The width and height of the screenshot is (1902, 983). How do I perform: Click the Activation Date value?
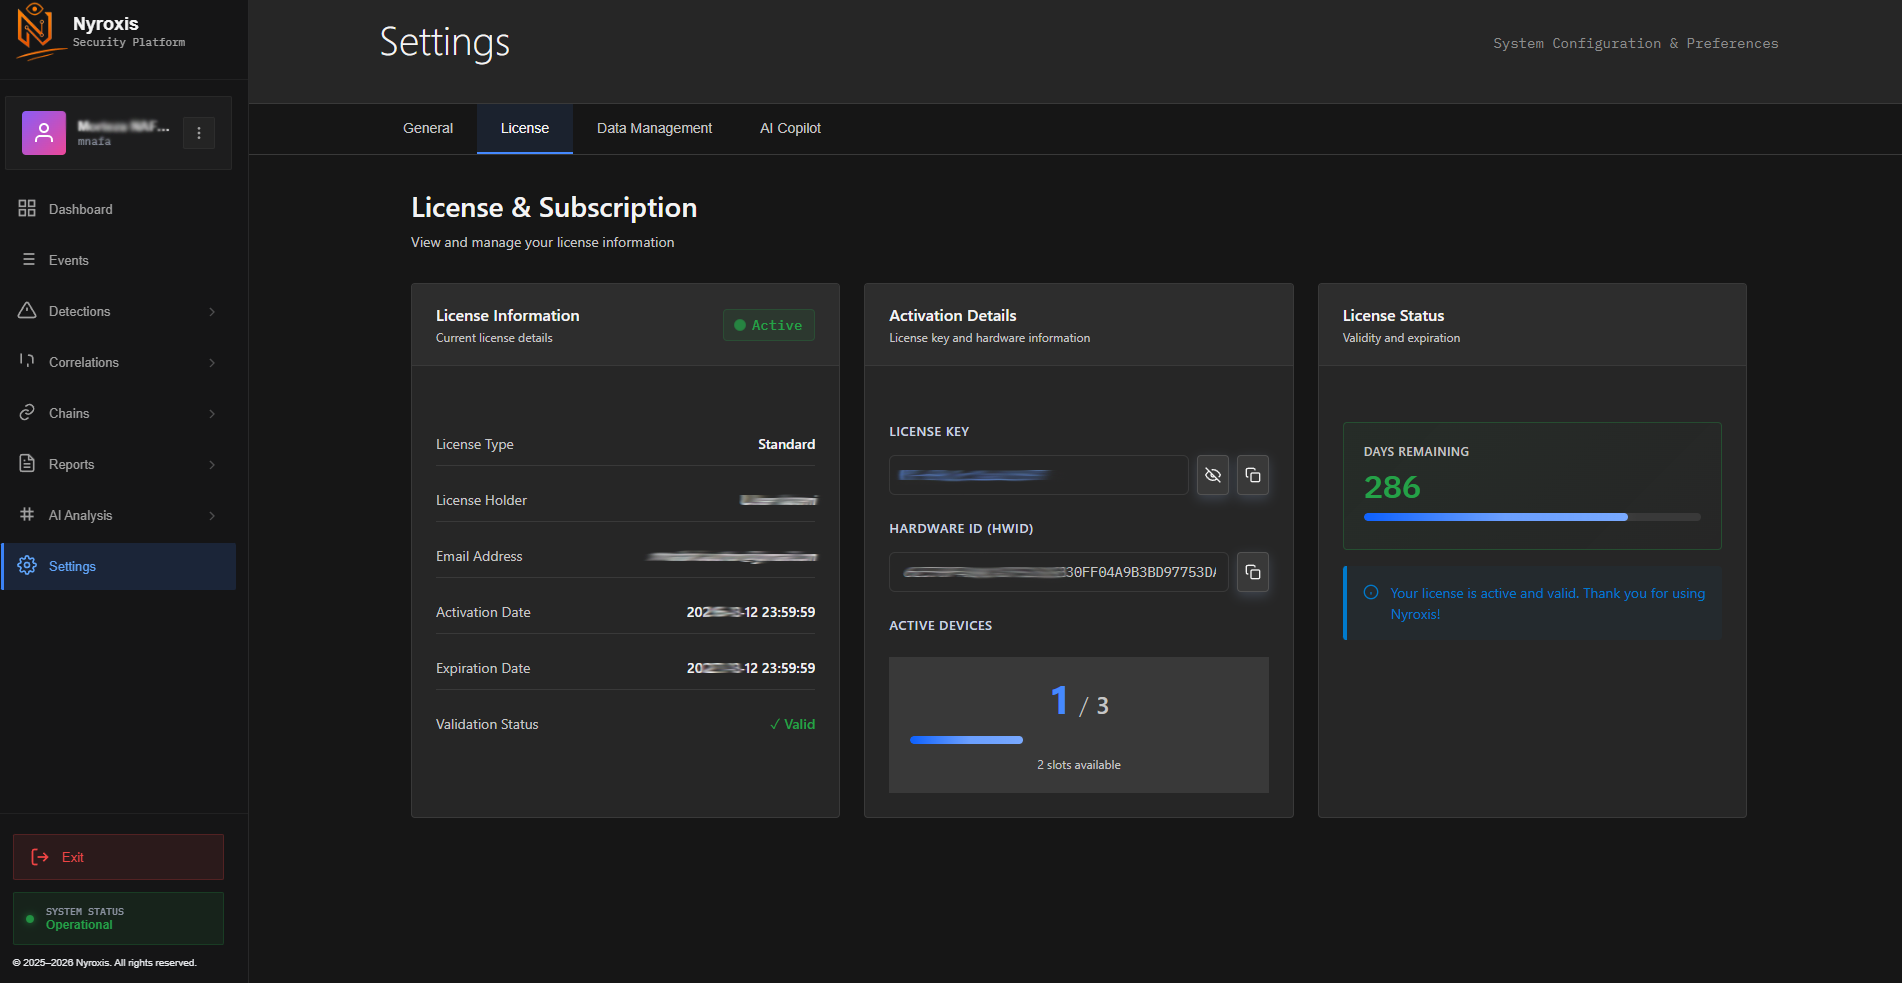[751, 612]
